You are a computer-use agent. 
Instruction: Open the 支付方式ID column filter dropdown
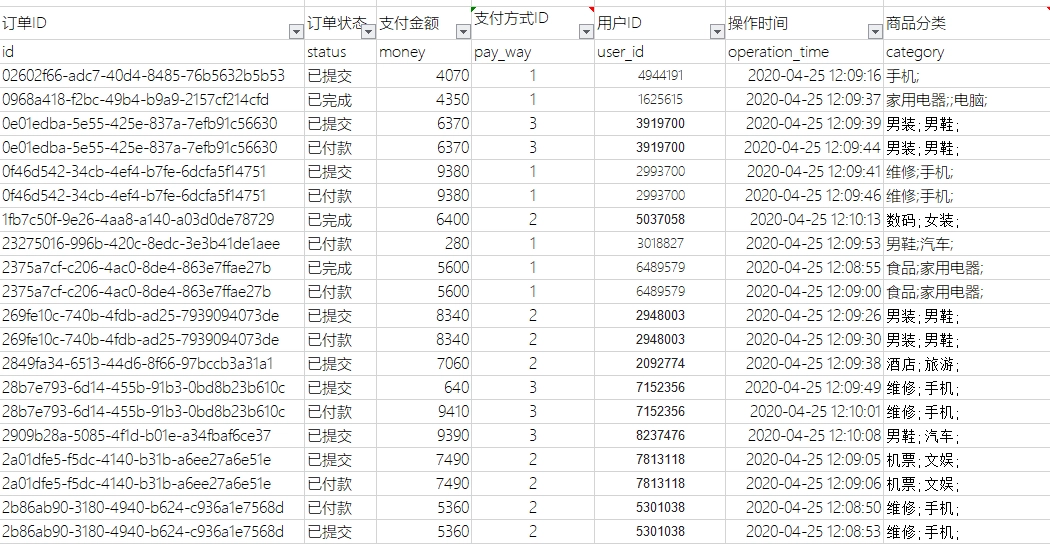587,31
